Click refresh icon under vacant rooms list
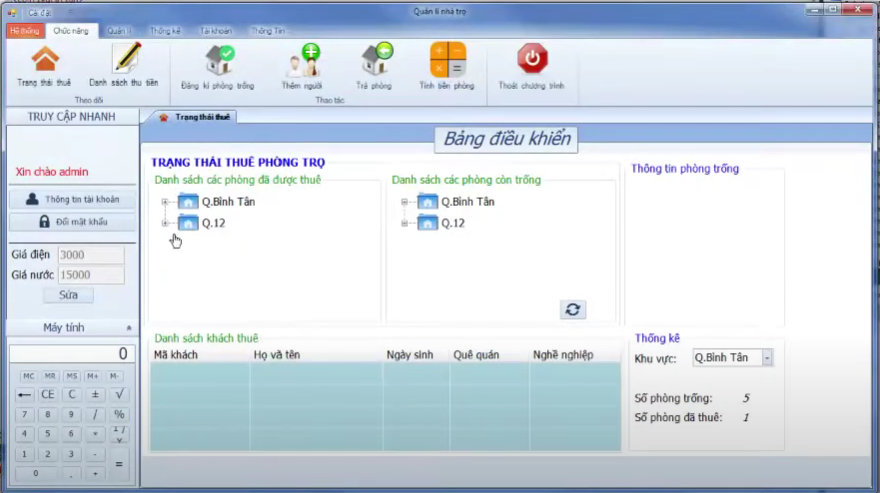Viewport: 880px width, 493px height. coord(573,310)
